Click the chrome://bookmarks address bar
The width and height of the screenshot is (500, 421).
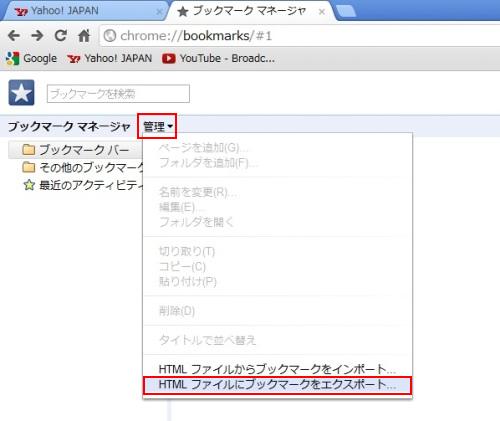[x=300, y=36]
